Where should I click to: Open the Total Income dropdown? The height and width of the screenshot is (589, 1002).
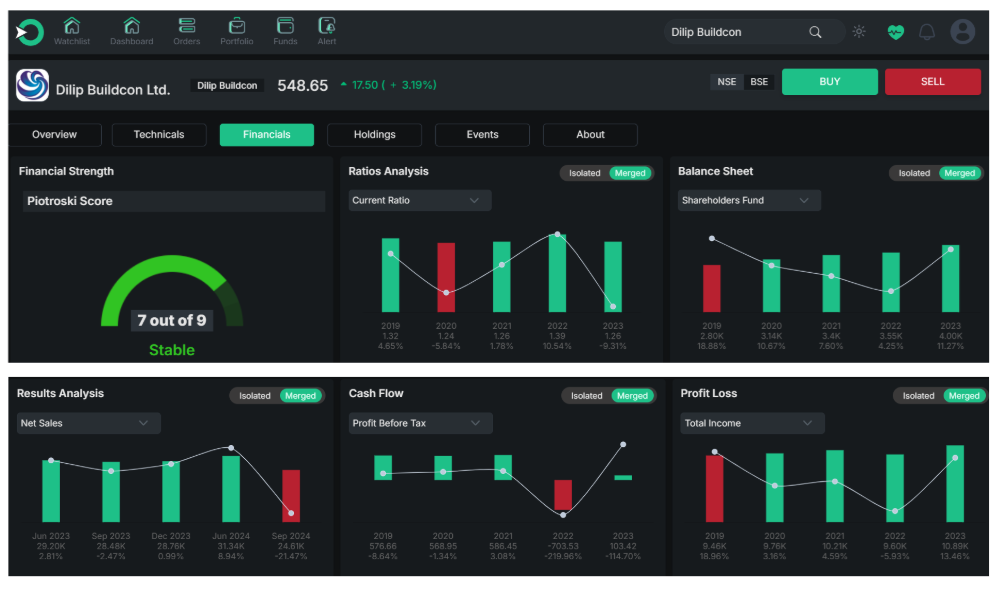752,424
